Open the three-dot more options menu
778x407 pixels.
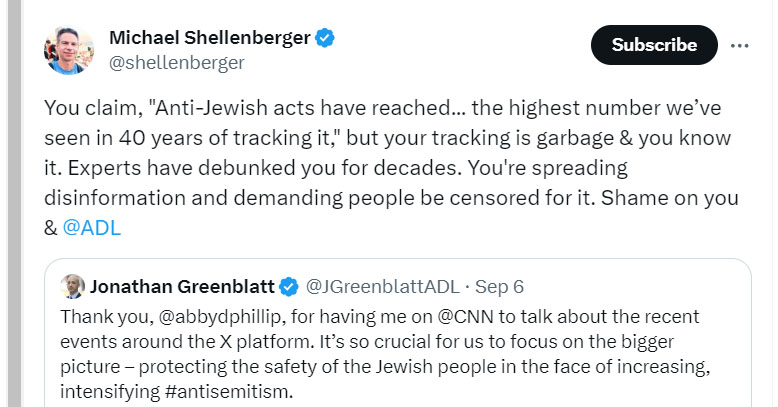739,46
